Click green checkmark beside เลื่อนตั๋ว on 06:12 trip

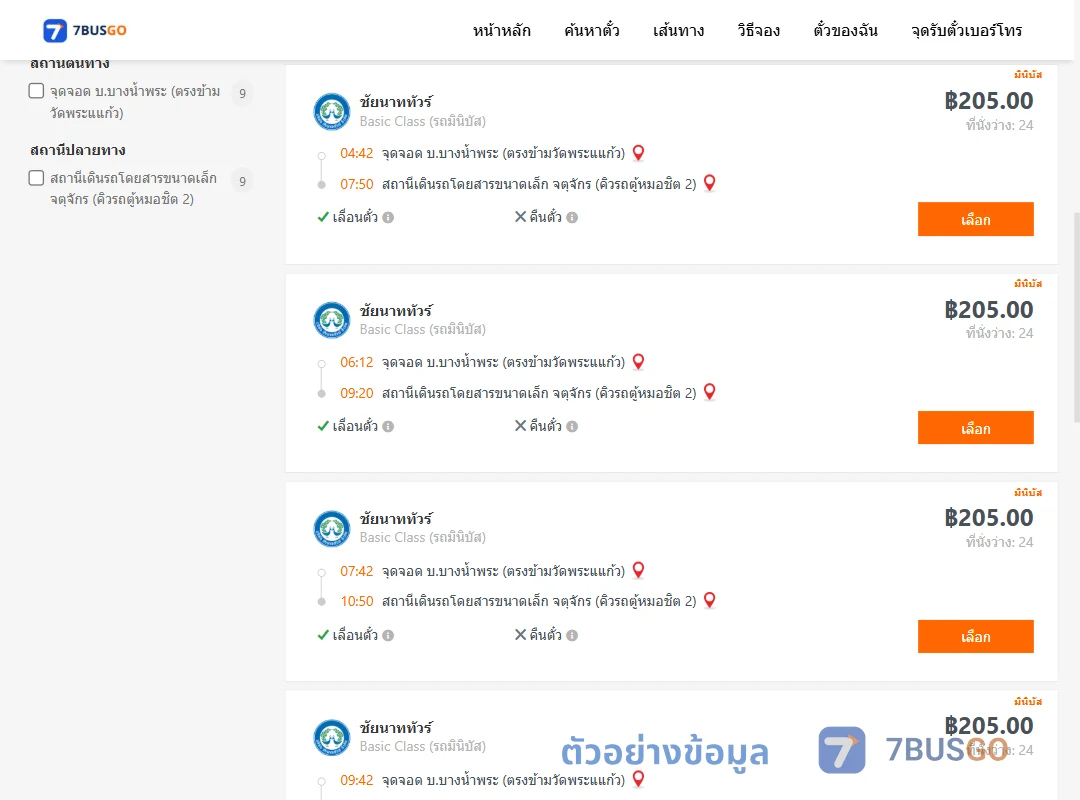[x=322, y=426]
